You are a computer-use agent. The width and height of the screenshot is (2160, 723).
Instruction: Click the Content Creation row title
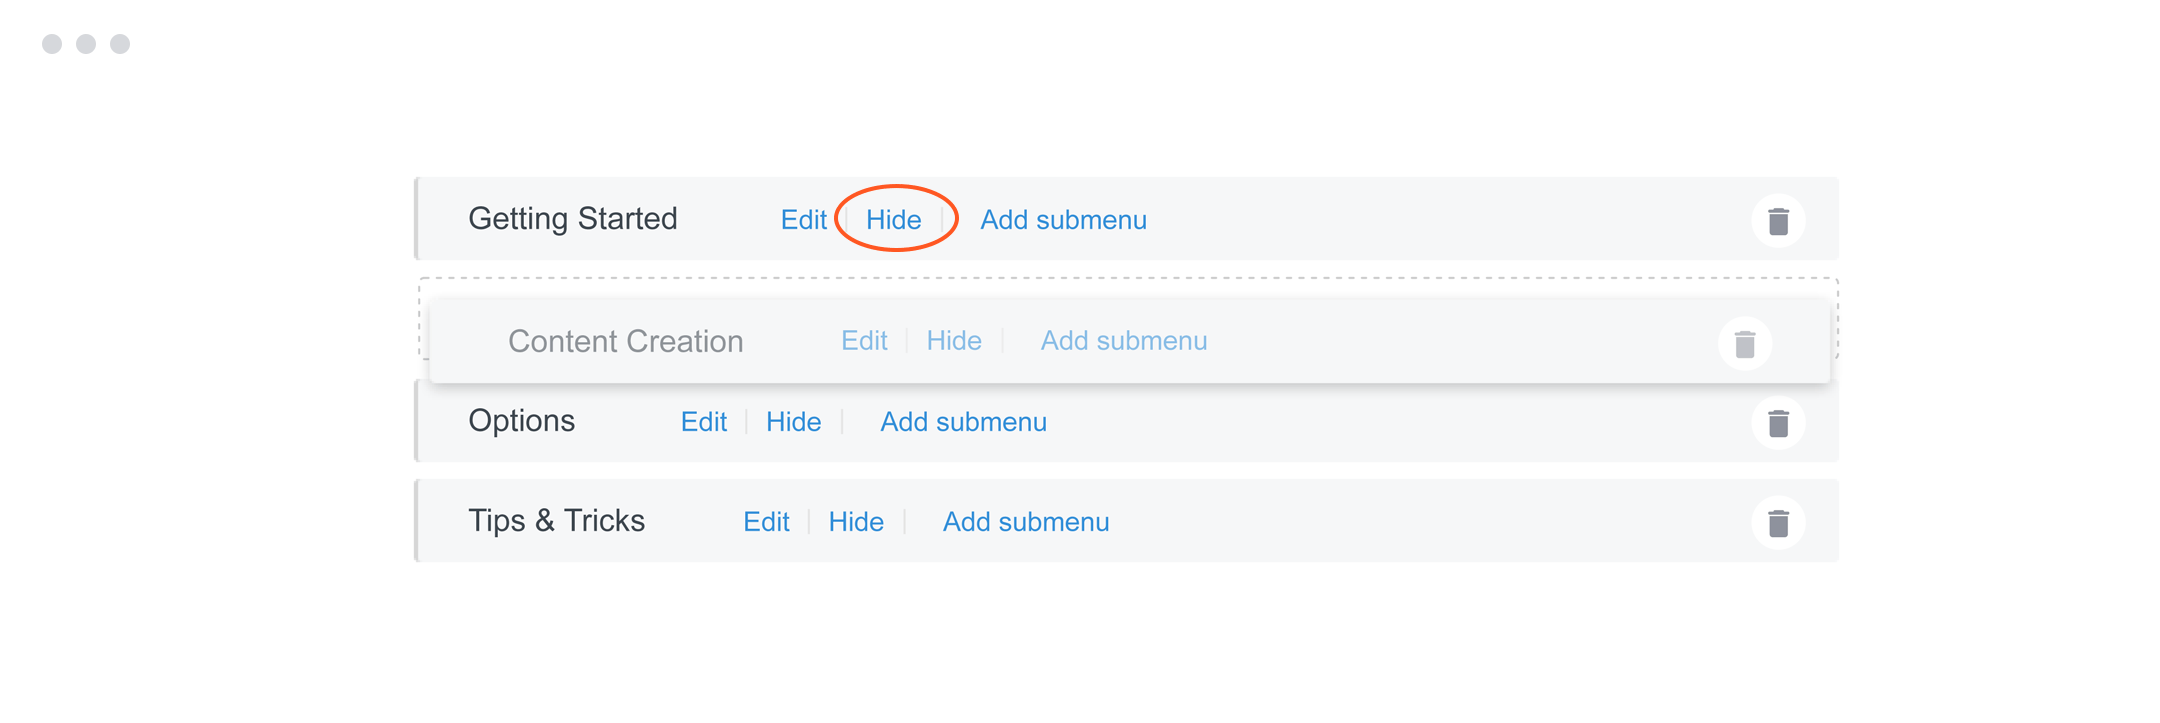[625, 341]
